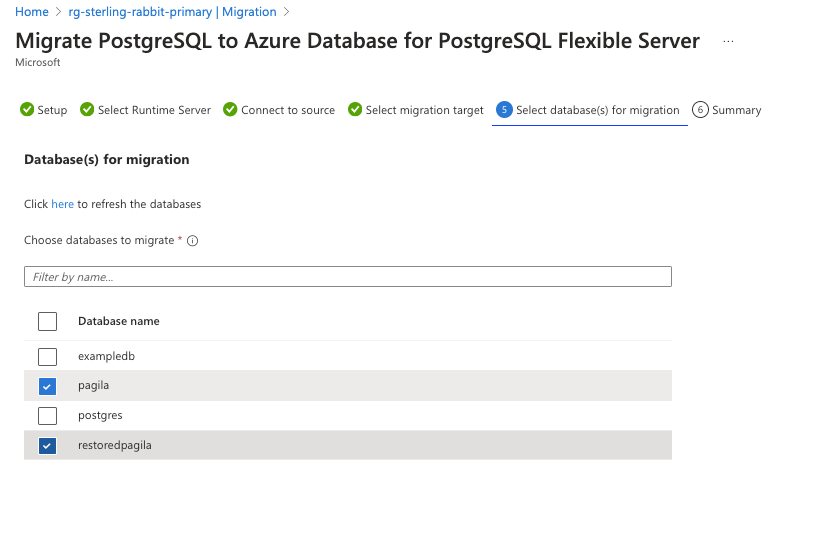The width and height of the screenshot is (817, 533).
Task: Switch to the Connect to source tab
Action: pos(288,110)
